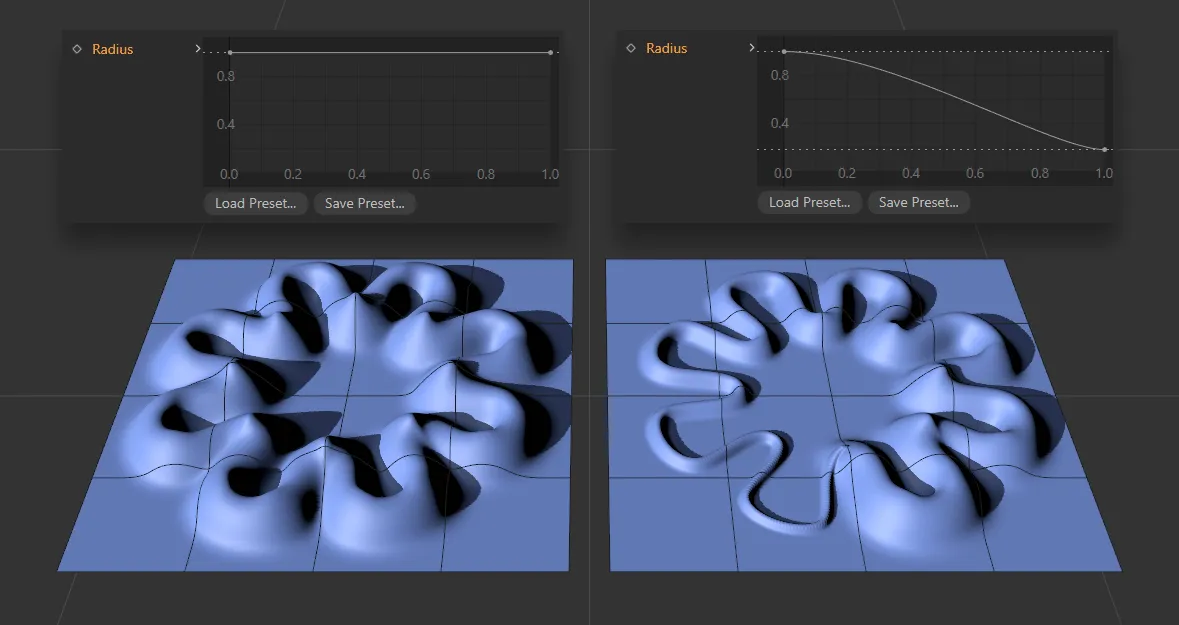The image size is (1179, 625).
Task: Select the left Radius channel label
Action: click(112, 48)
